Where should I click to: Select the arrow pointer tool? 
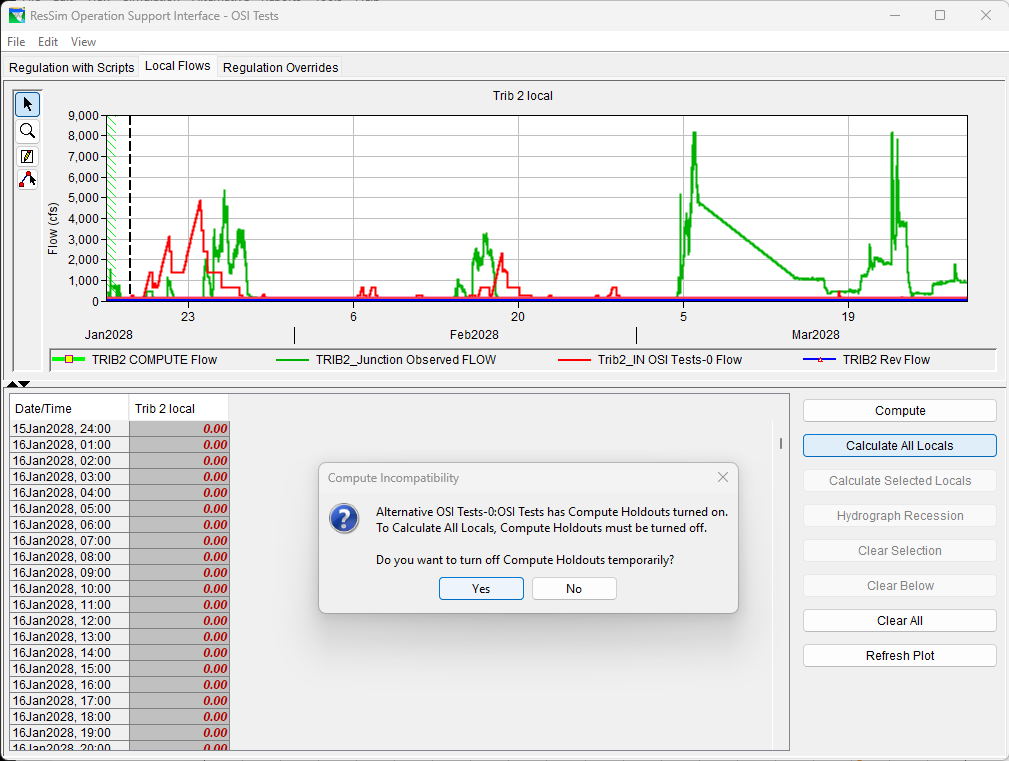27,105
